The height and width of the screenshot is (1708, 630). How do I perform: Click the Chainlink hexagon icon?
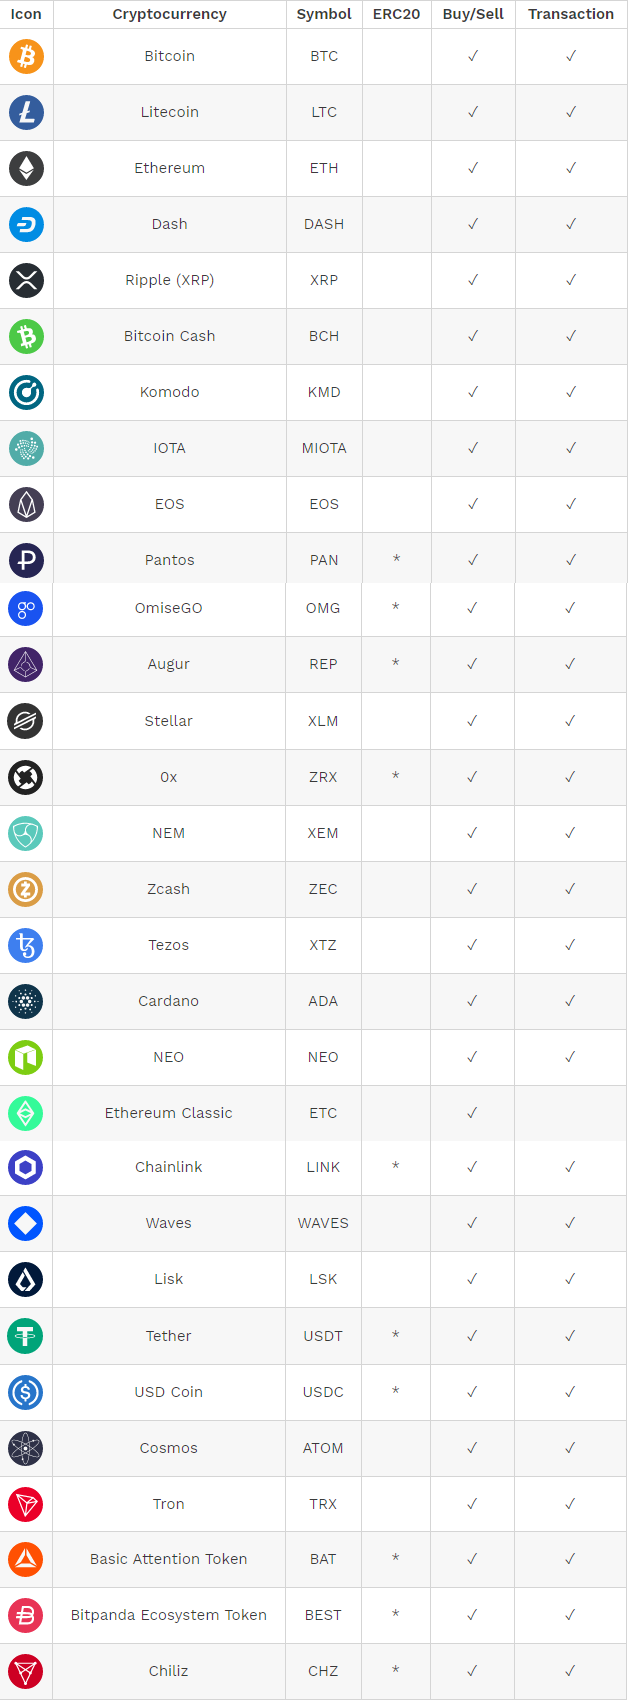[x=26, y=1167]
